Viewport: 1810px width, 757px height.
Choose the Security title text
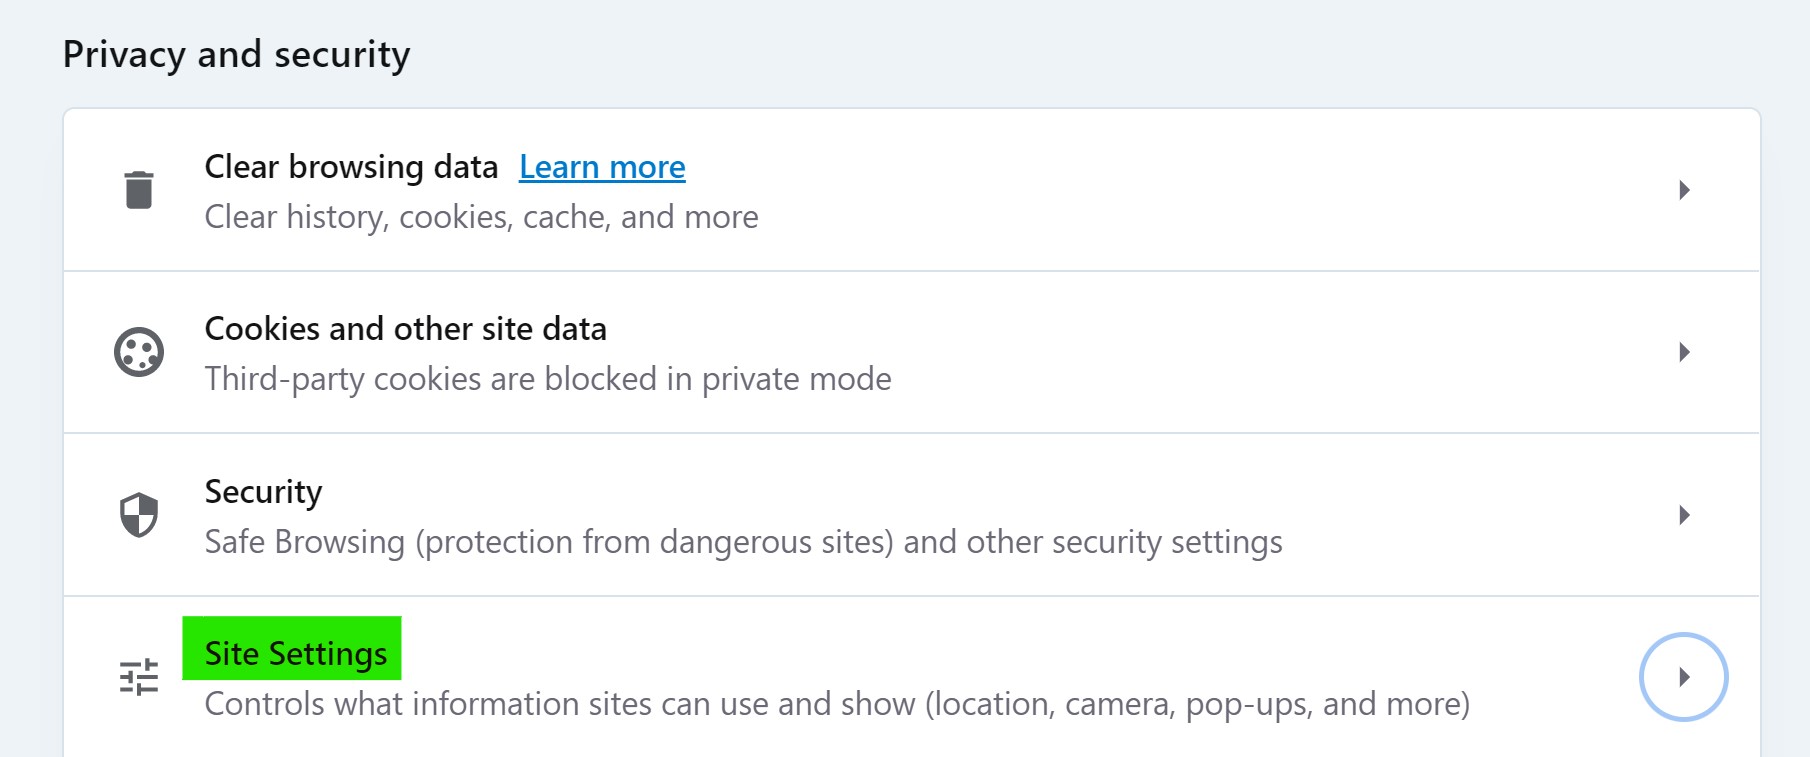pyautogui.click(x=263, y=492)
